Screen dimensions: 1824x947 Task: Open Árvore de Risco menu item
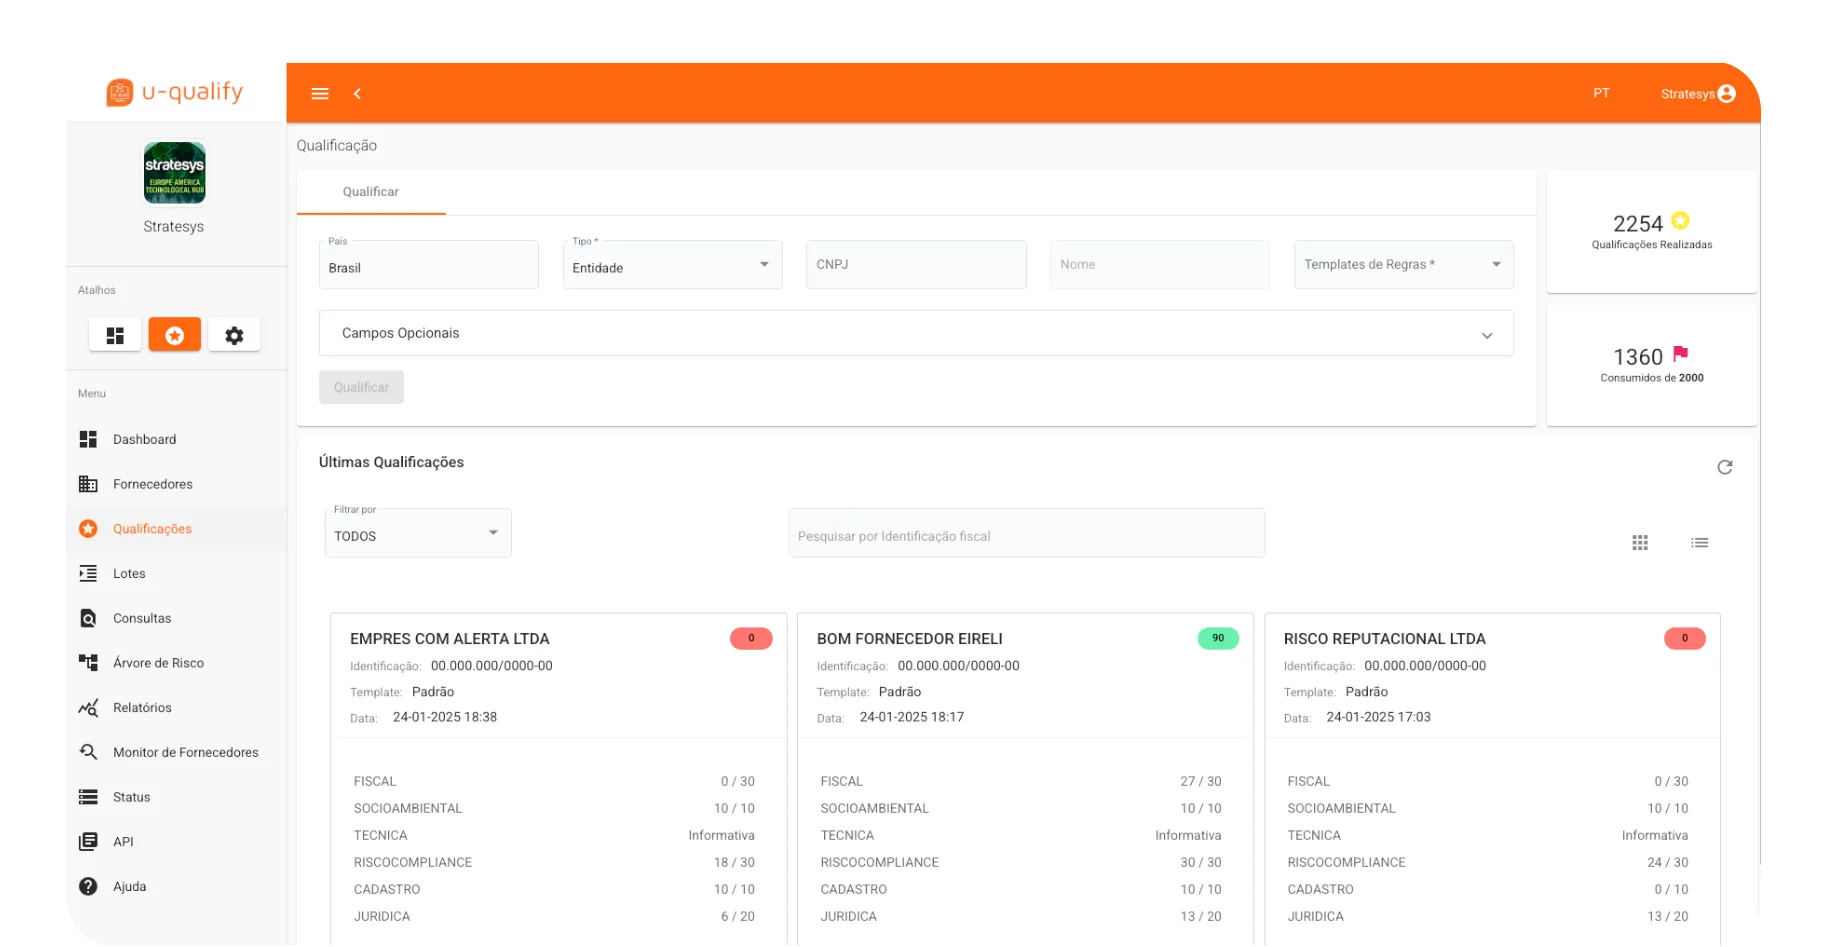pyautogui.click(x=158, y=663)
